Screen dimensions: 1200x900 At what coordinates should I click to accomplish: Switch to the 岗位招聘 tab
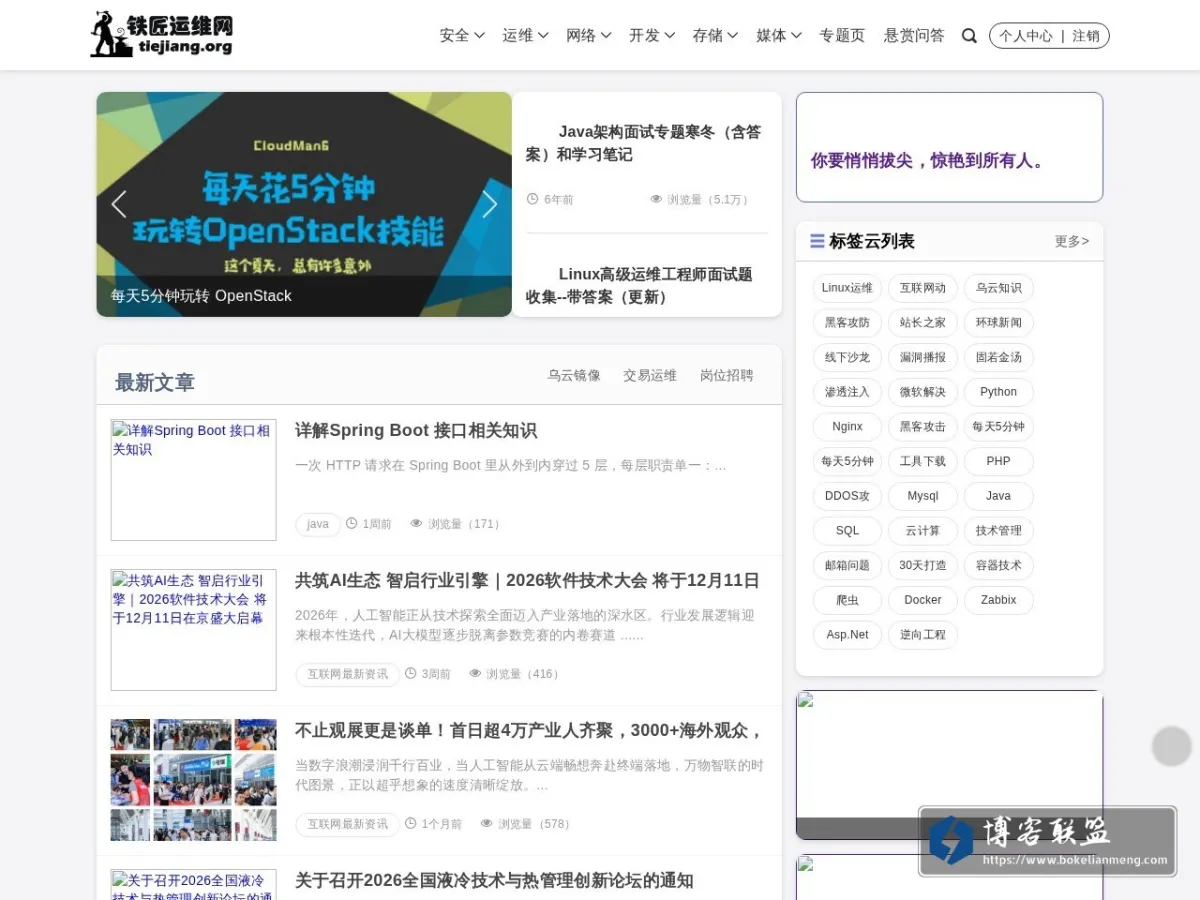coord(727,375)
